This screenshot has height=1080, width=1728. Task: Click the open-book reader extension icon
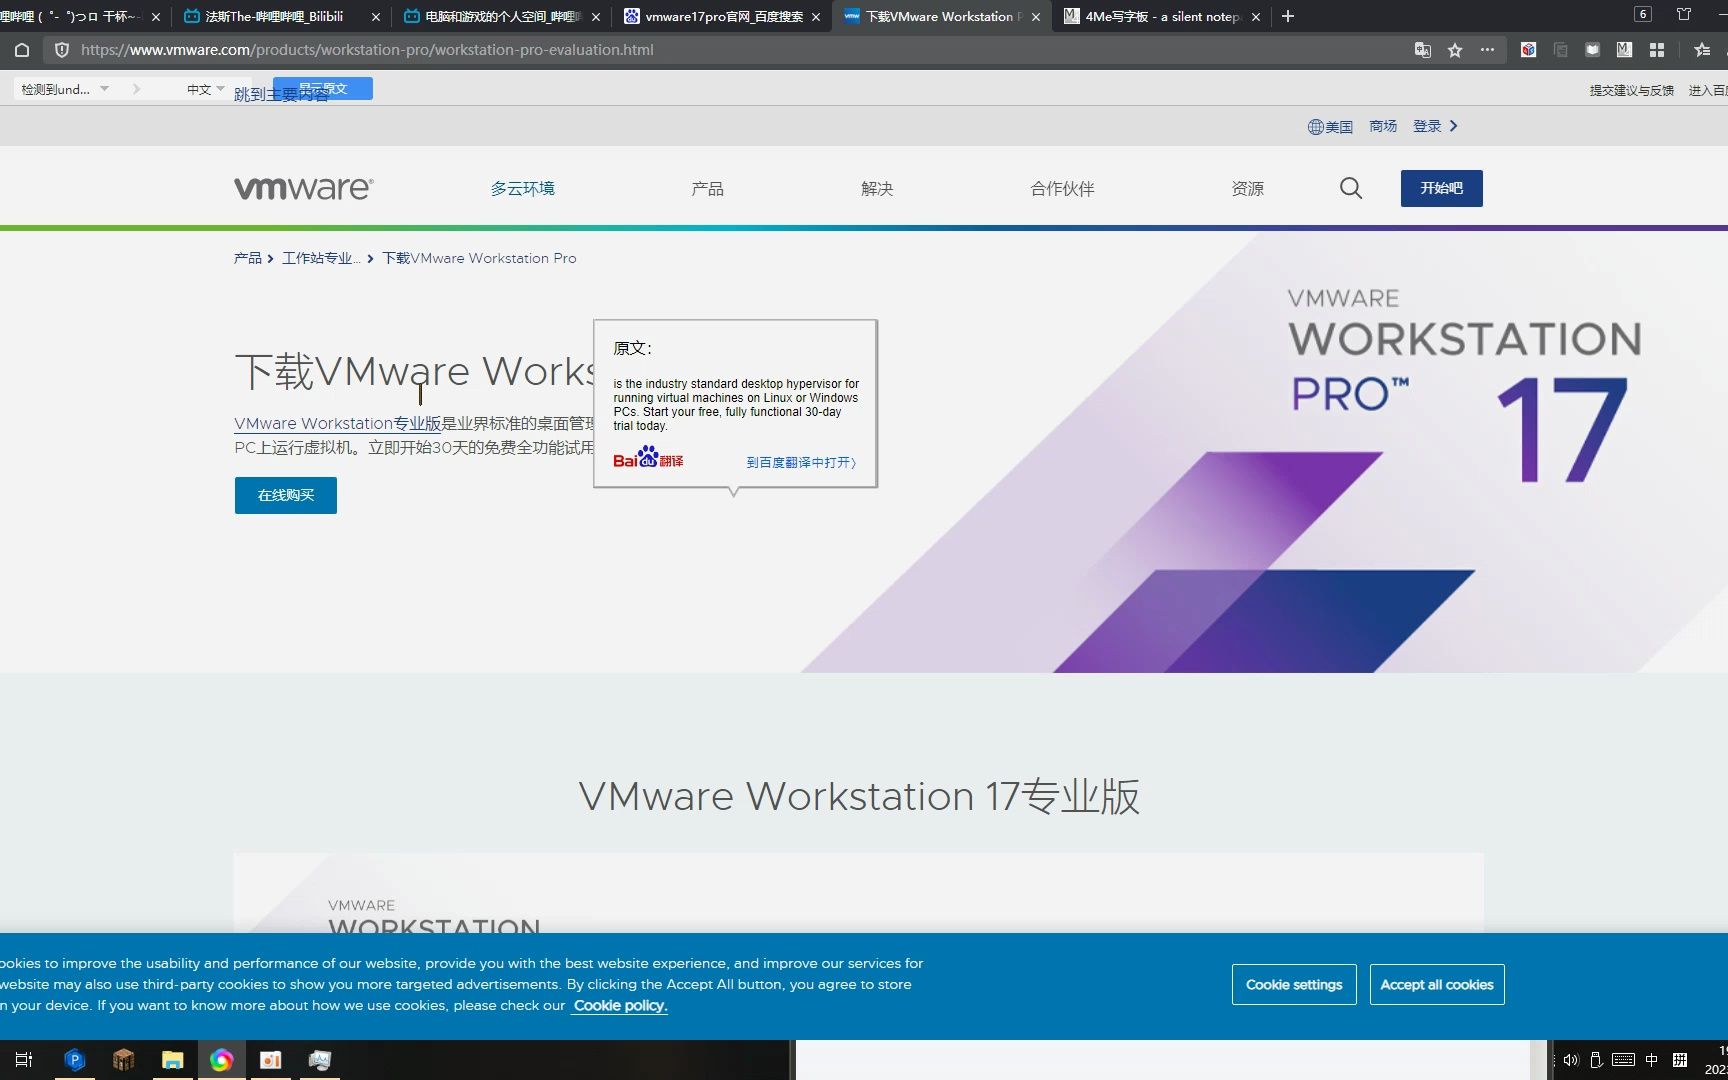pyautogui.click(x=1592, y=50)
